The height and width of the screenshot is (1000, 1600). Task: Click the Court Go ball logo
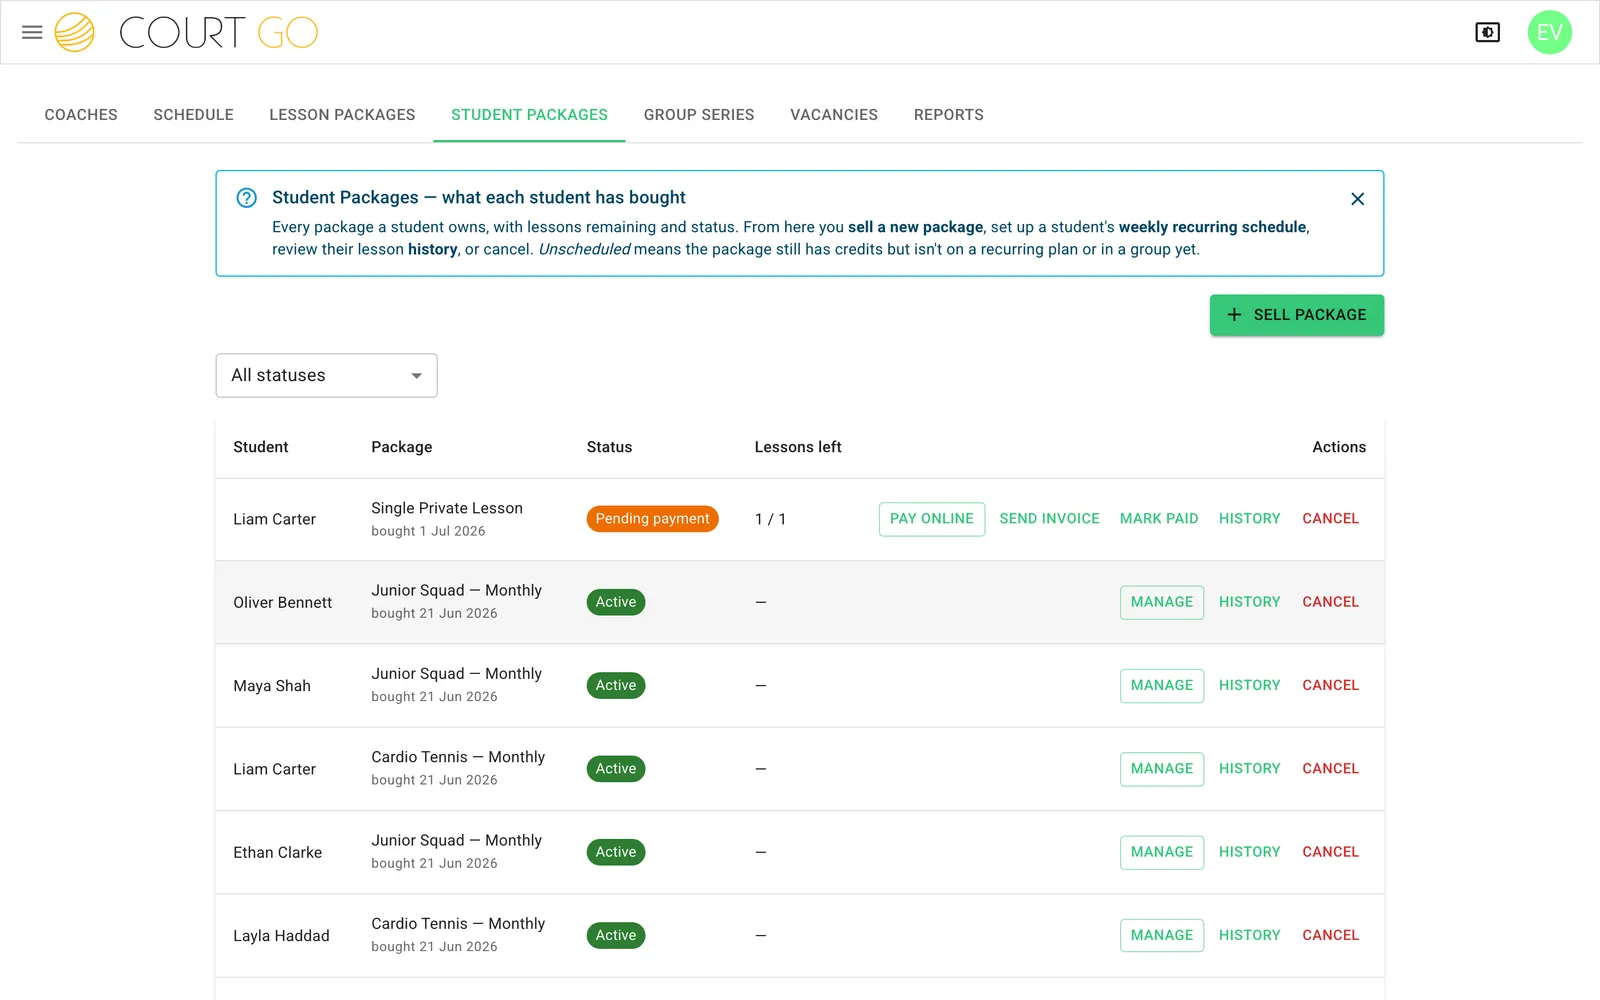click(x=74, y=32)
